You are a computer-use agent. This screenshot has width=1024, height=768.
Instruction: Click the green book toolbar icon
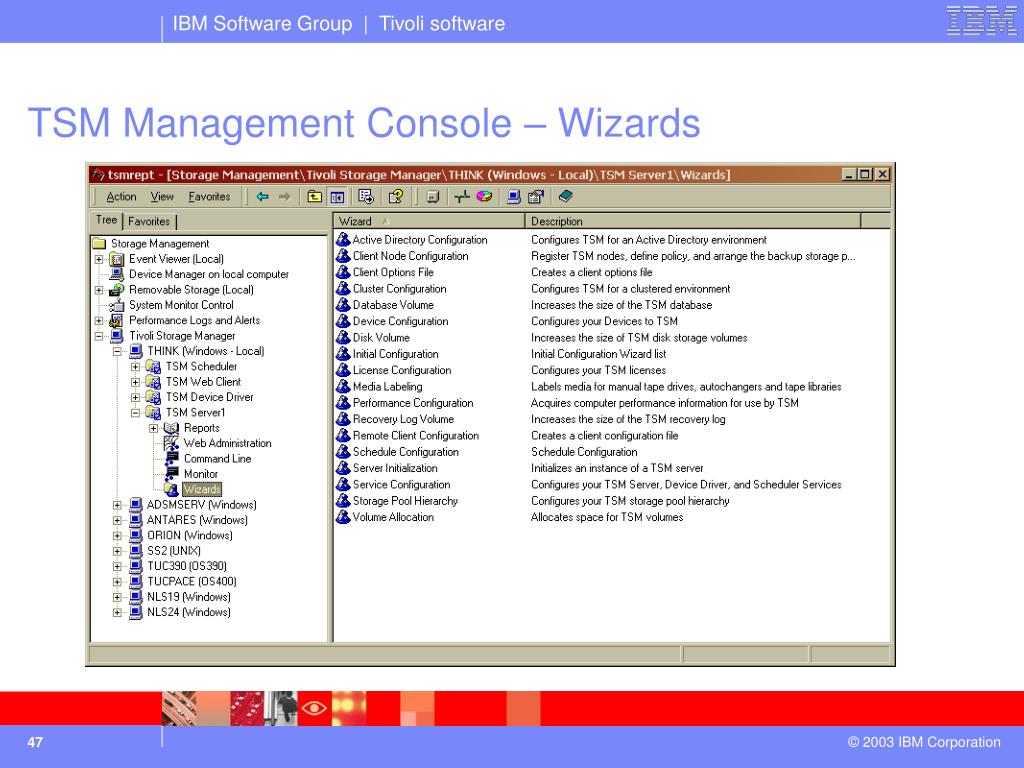pyautogui.click(x=566, y=196)
